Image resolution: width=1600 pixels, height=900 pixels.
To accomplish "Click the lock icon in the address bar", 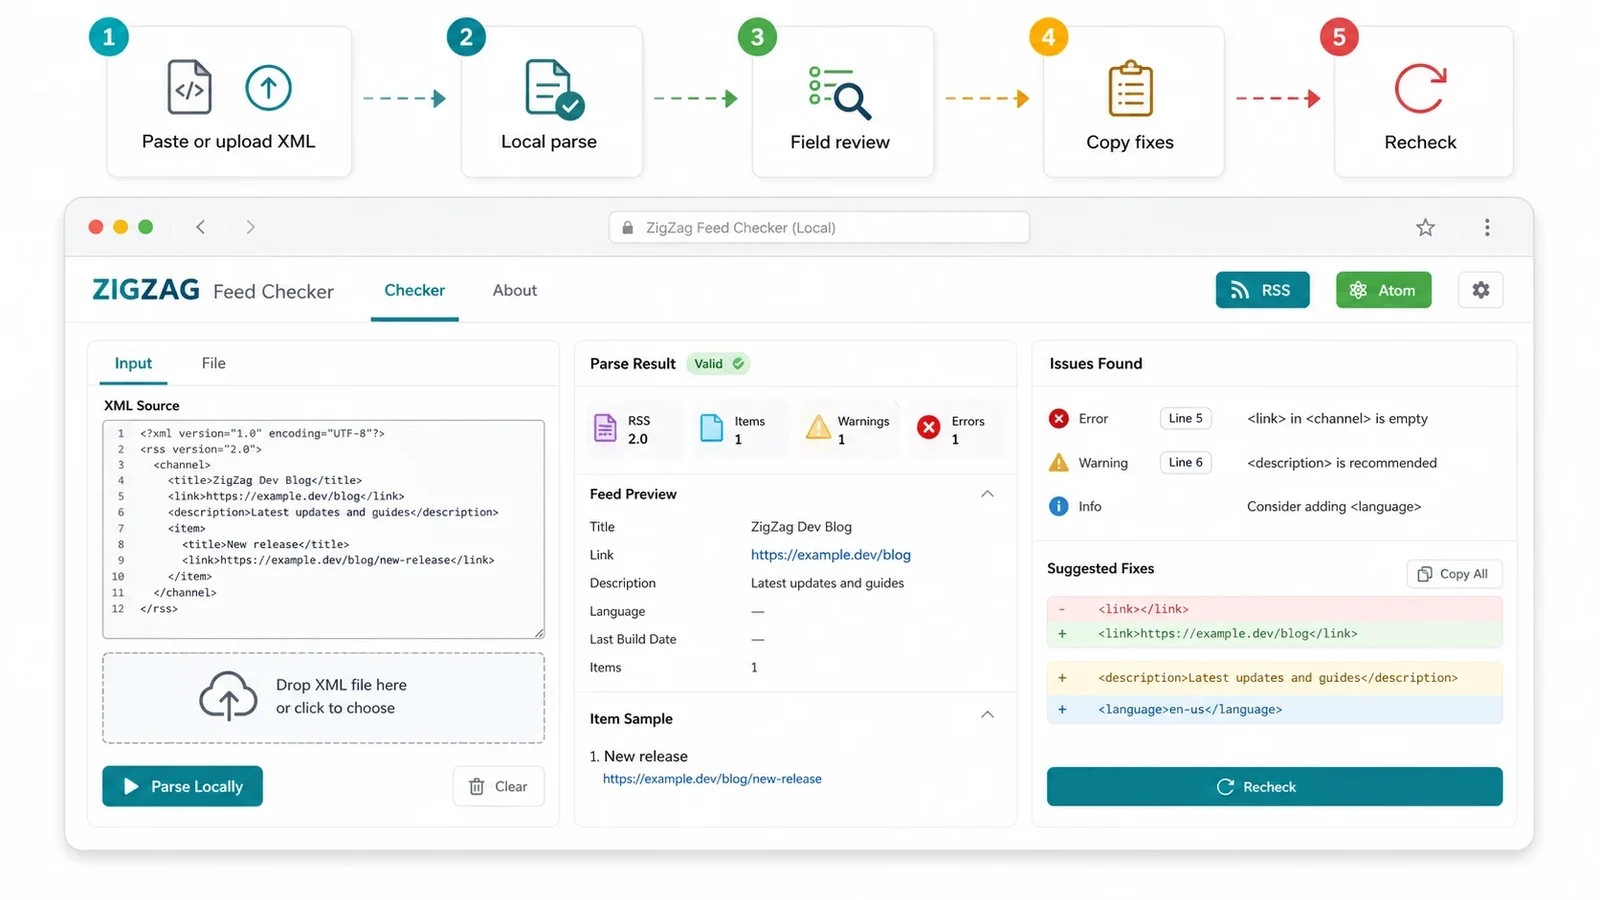I will pyautogui.click(x=628, y=228).
